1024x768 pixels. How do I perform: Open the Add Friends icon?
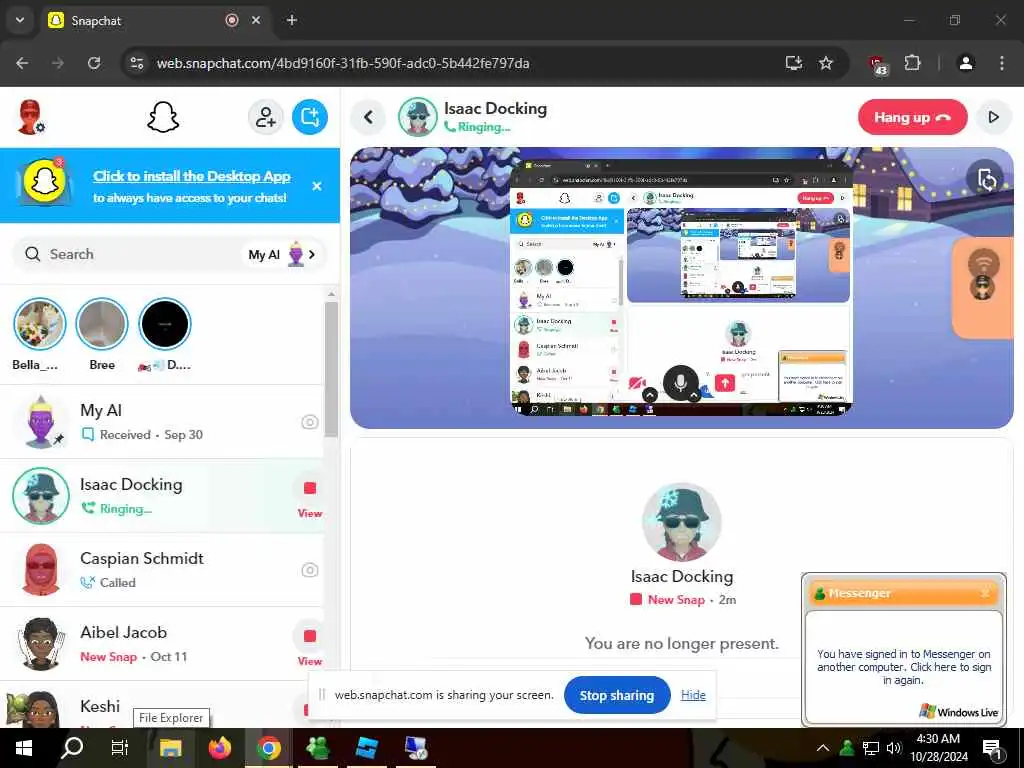pos(265,118)
